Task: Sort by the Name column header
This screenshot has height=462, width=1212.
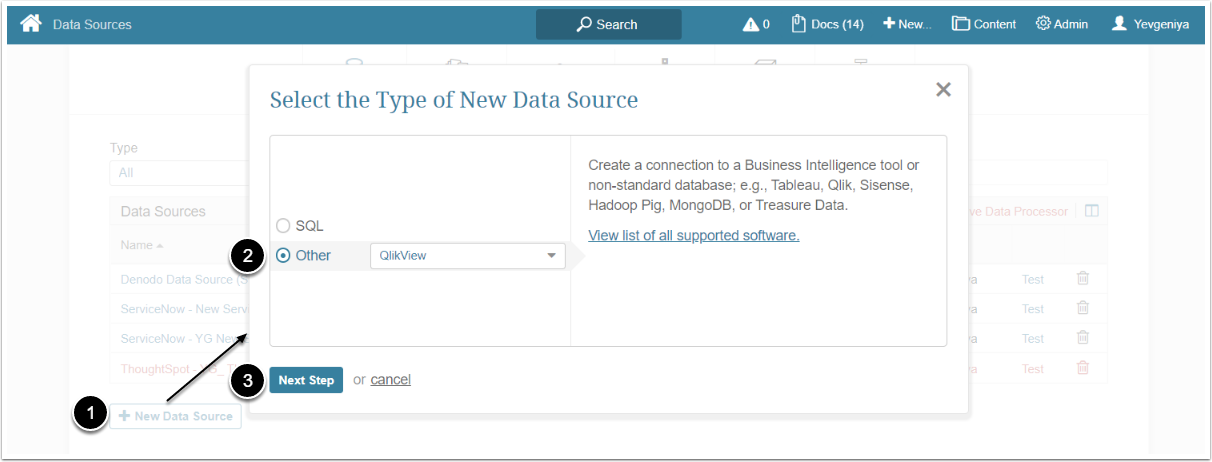Action: [x=140, y=245]
